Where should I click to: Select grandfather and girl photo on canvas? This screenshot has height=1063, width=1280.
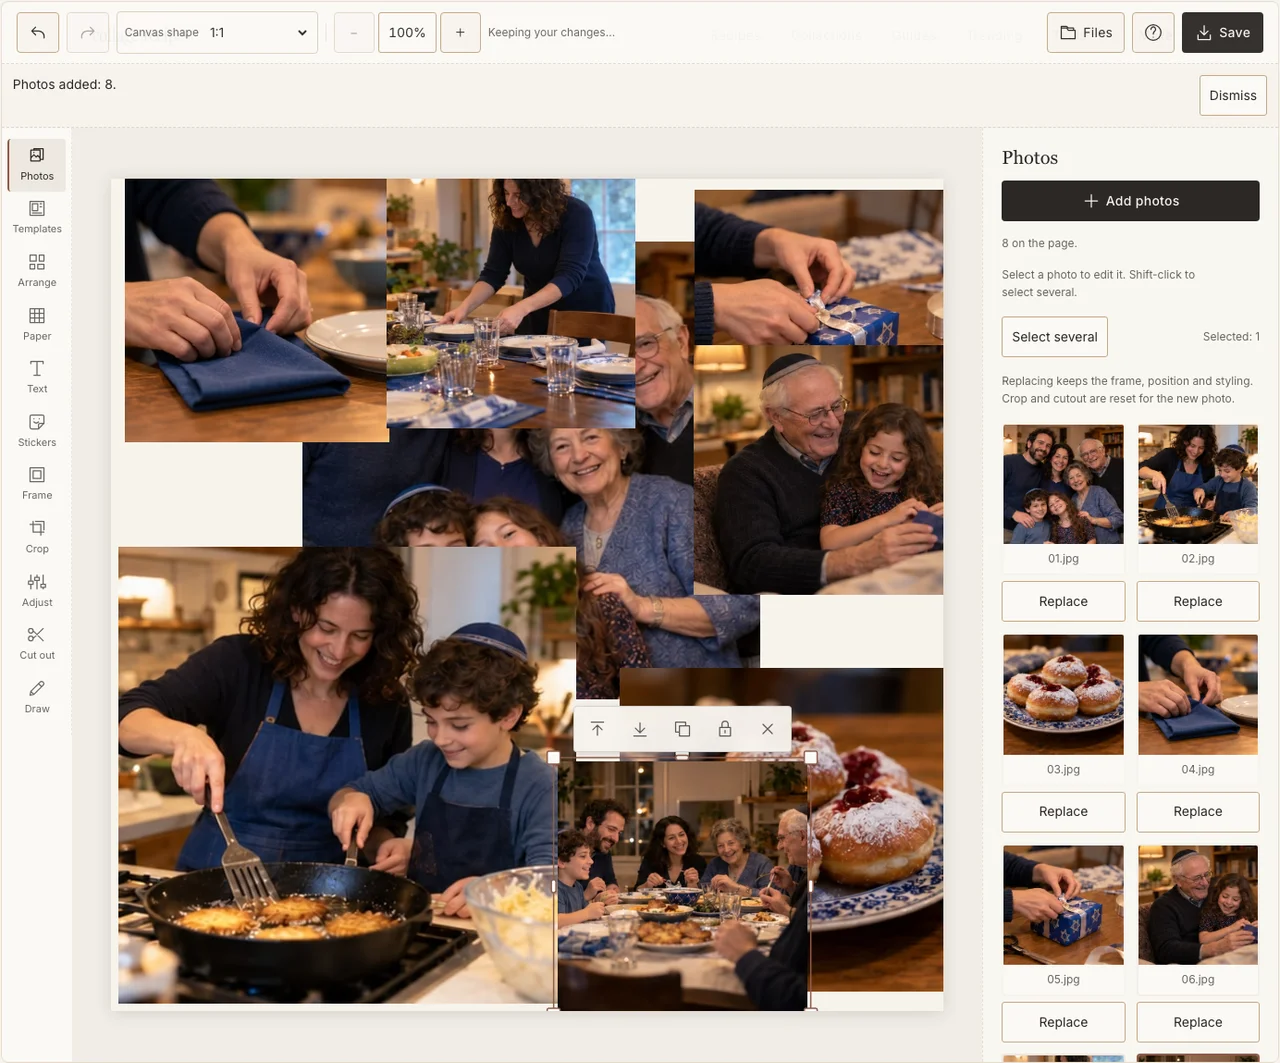pos(819,470)
